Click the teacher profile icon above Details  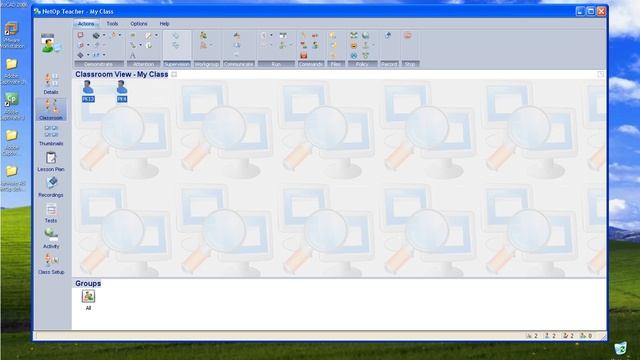(51, 43)
